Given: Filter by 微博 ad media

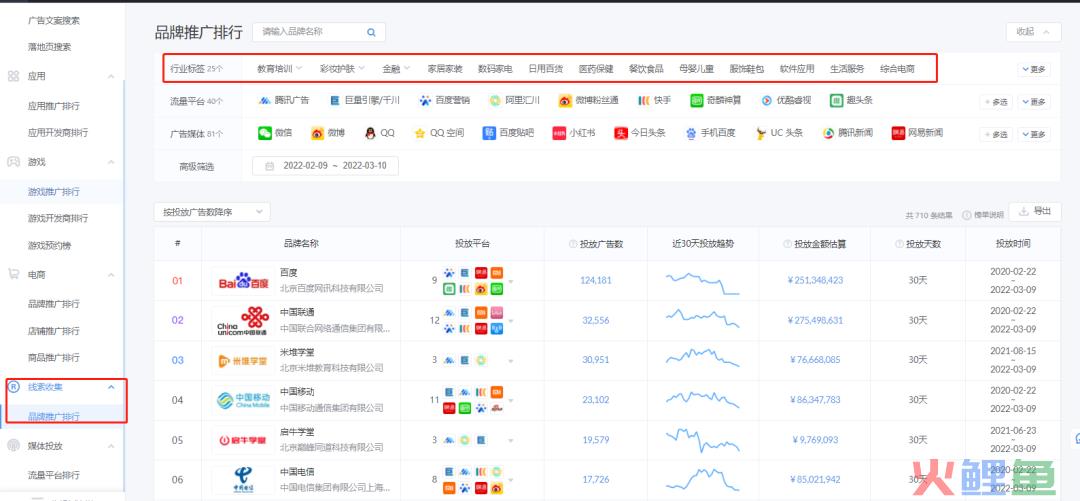Looking at the screenshot, I should (327, 133).
